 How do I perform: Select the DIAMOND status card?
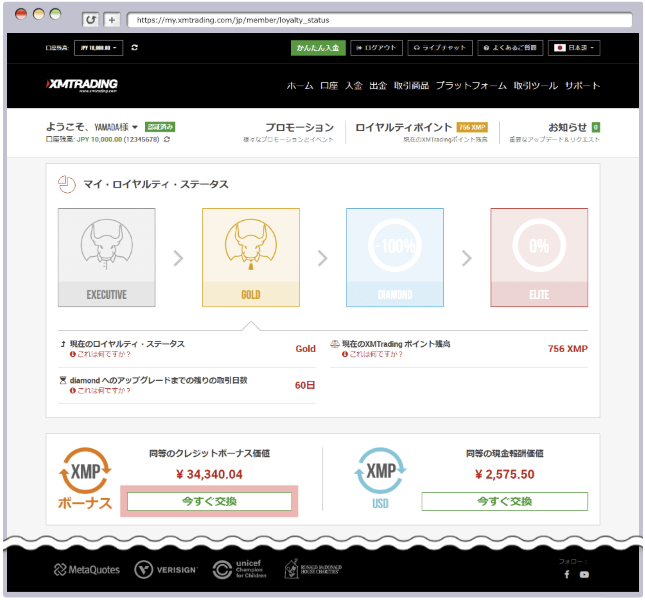(x=395, y=257)
